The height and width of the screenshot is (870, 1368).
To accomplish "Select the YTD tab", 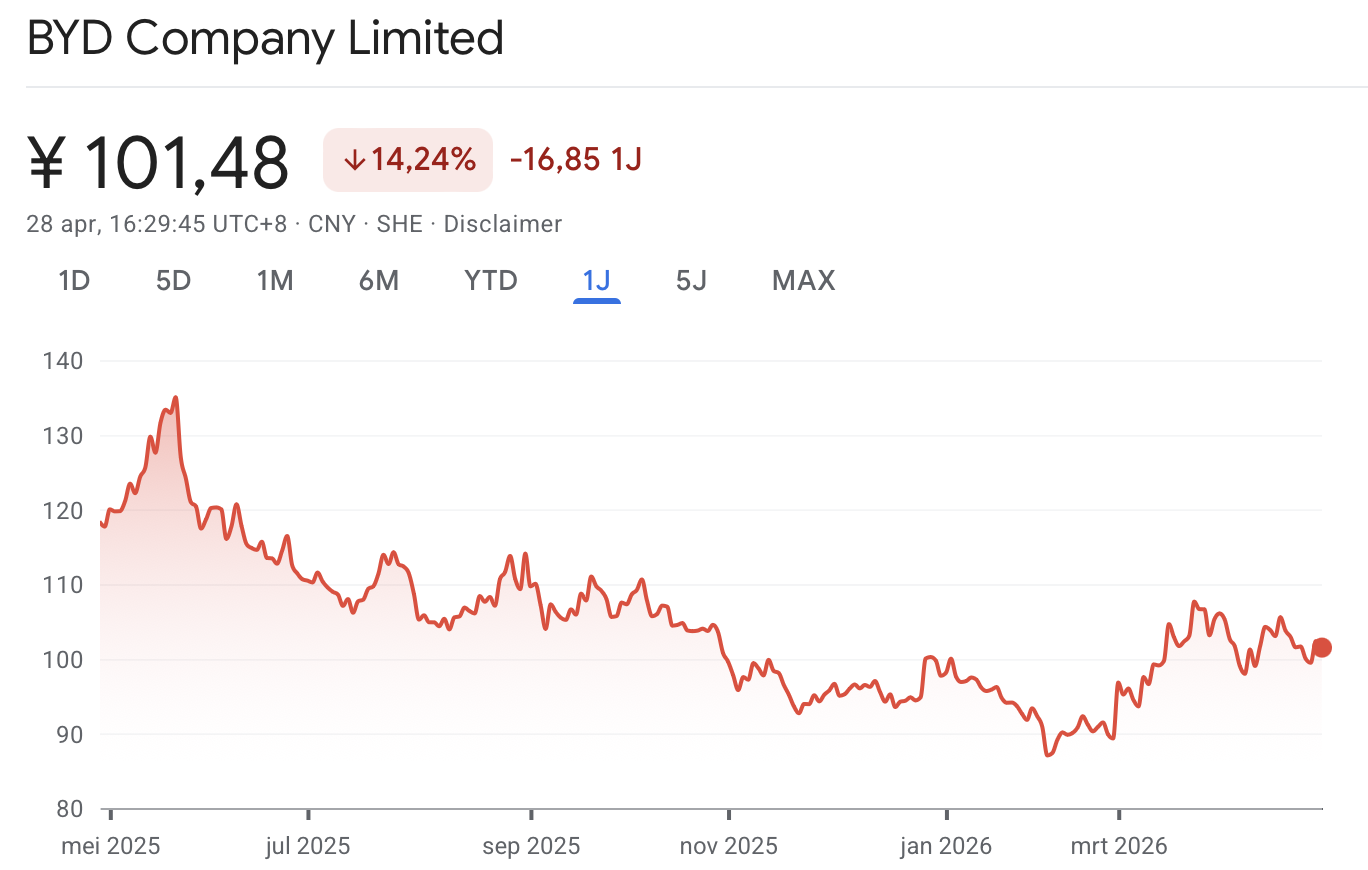I will pyautogui.click(x=491, y=281).
